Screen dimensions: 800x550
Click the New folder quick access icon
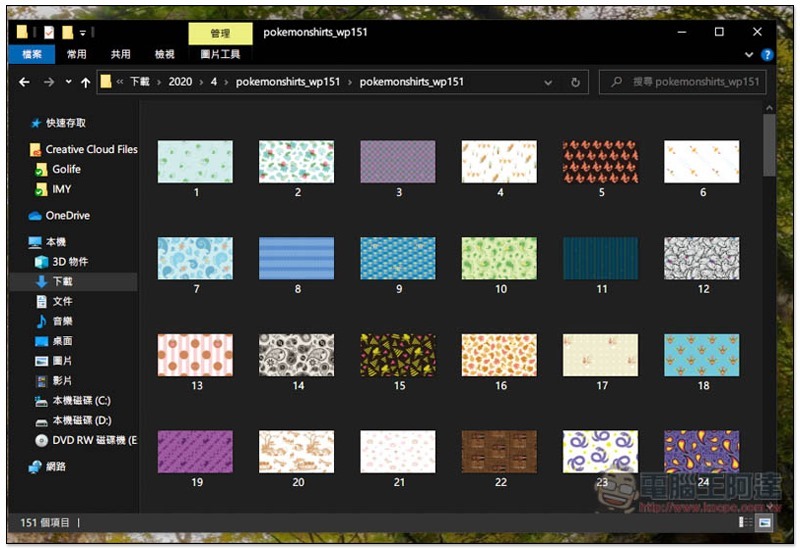tap(67, 33)
